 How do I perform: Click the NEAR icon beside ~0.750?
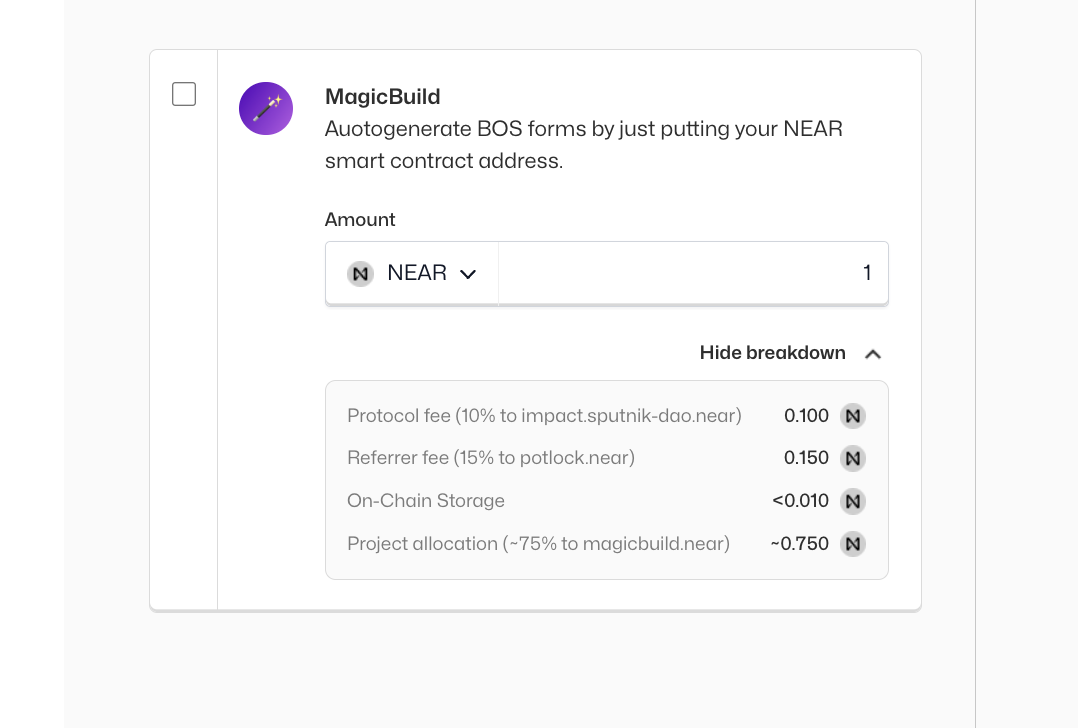coord(853,544)
